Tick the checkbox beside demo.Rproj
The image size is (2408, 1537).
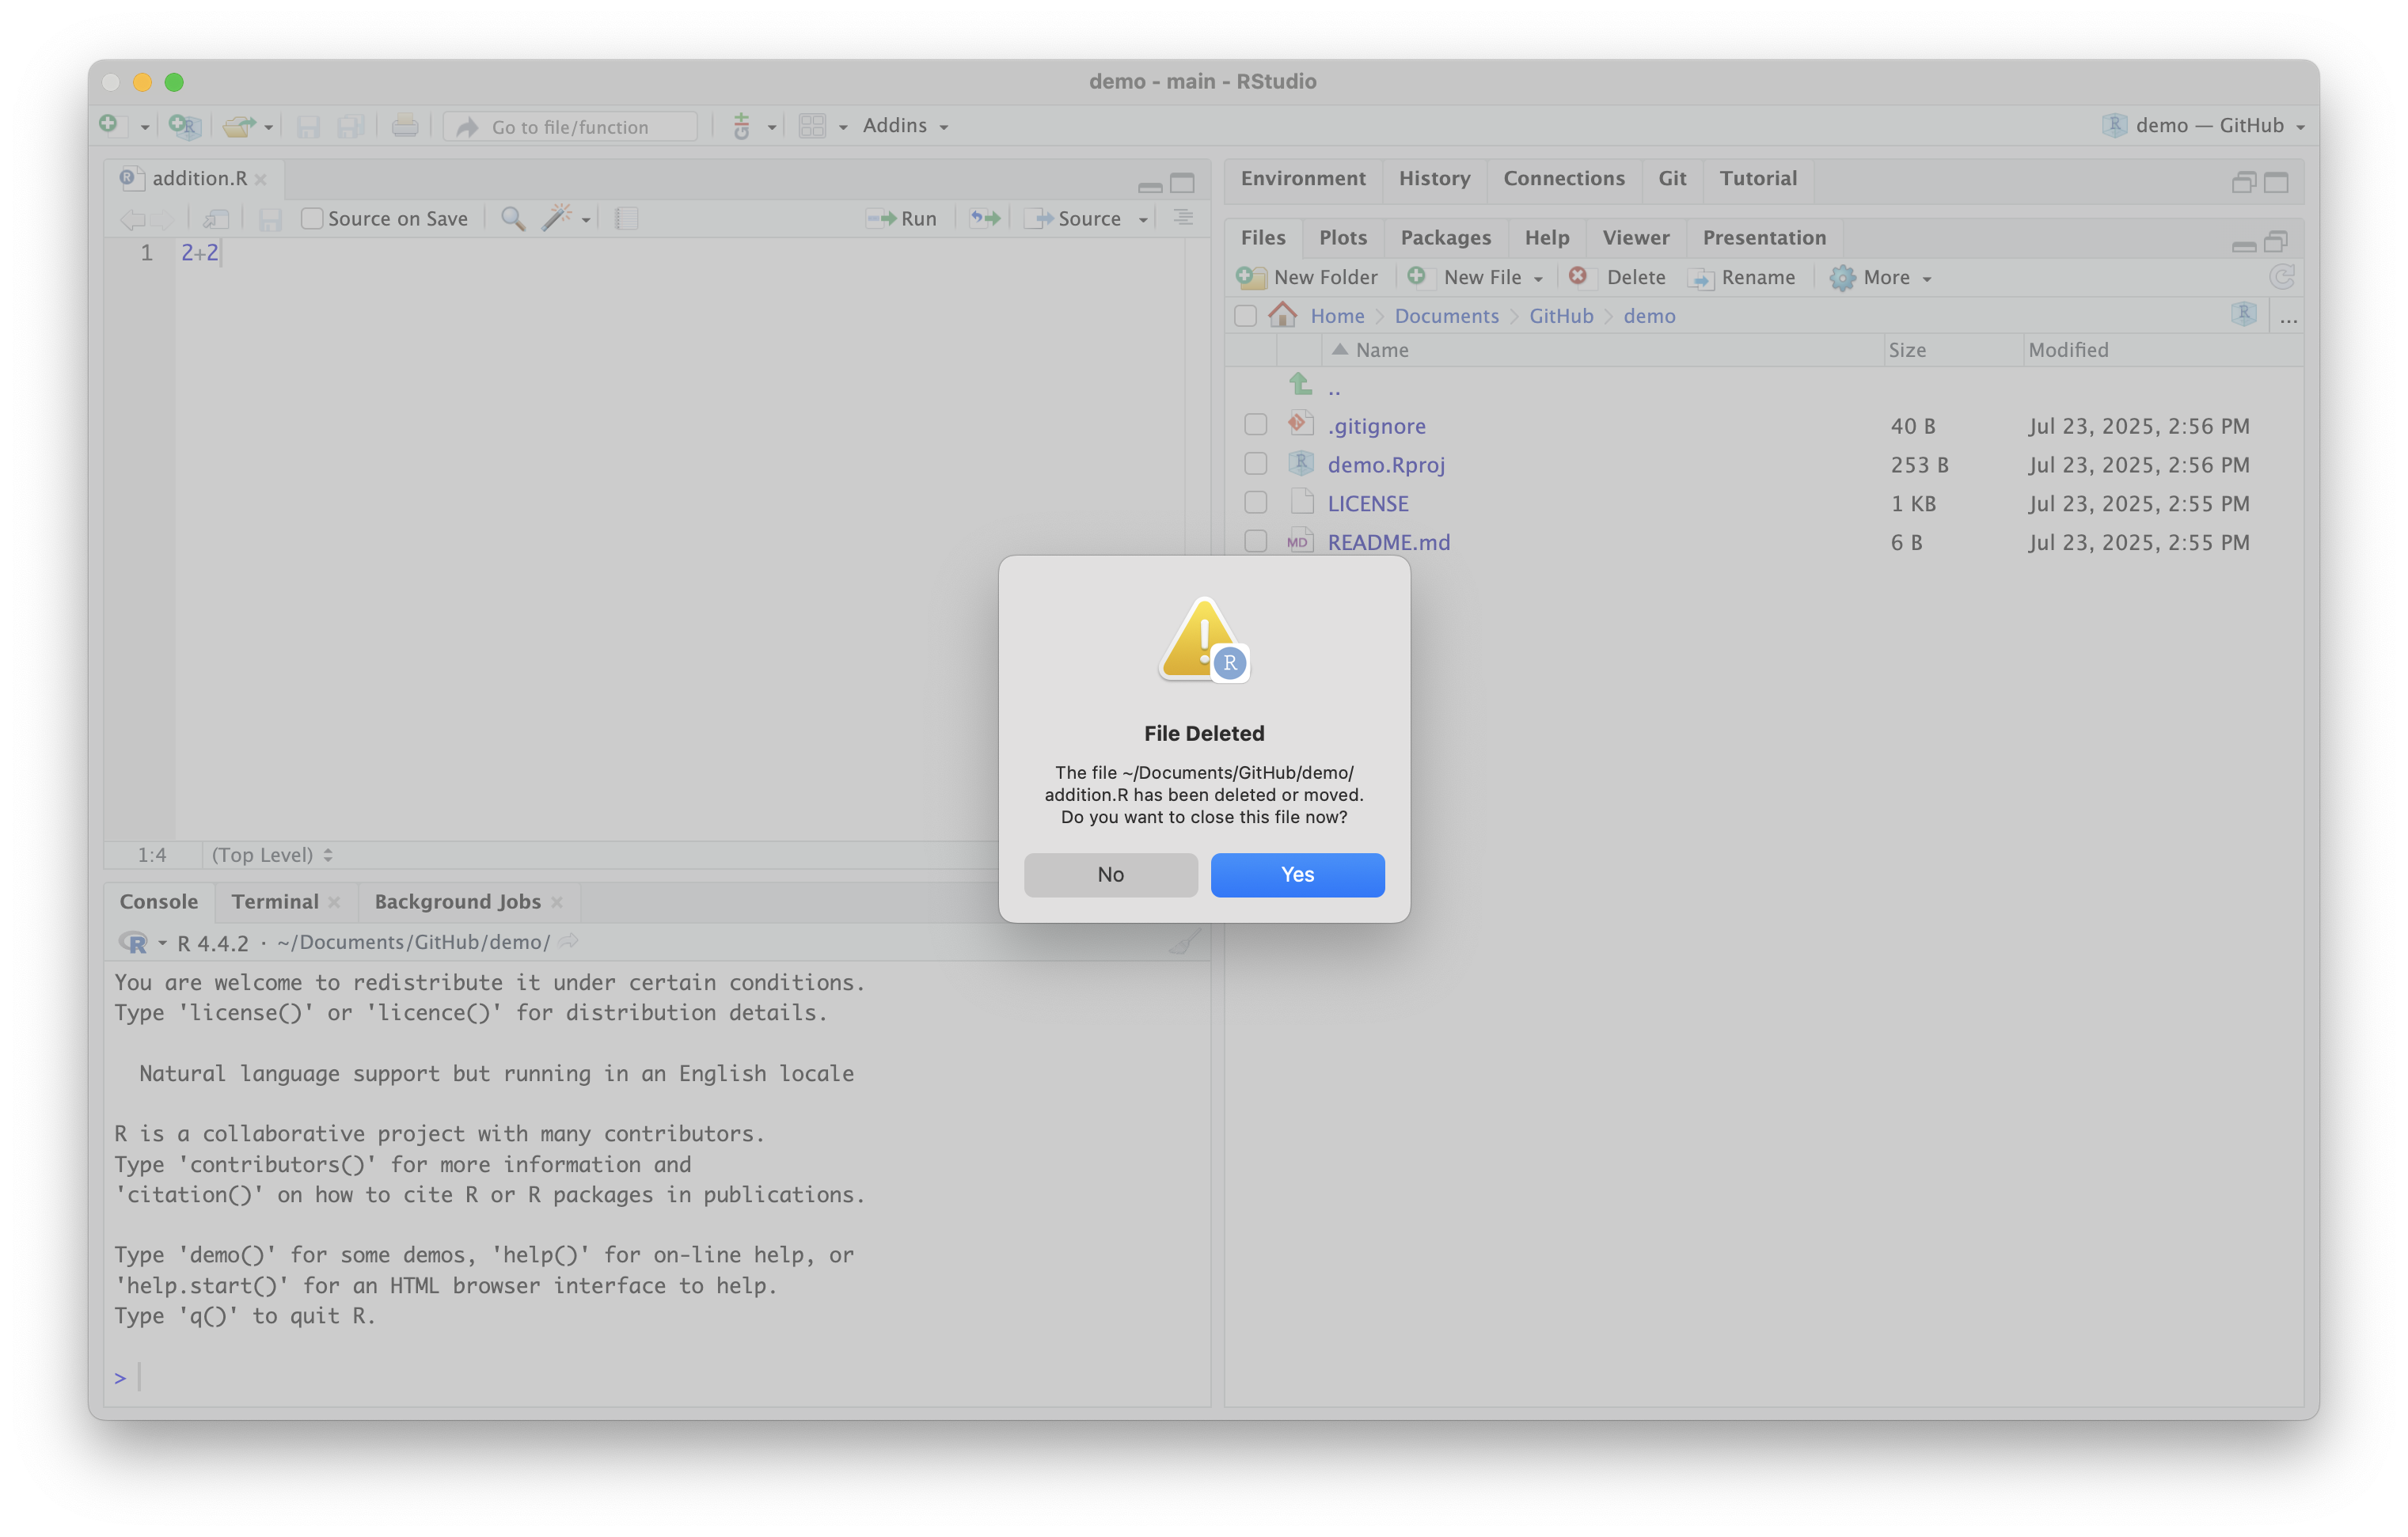click(1255, 464)
